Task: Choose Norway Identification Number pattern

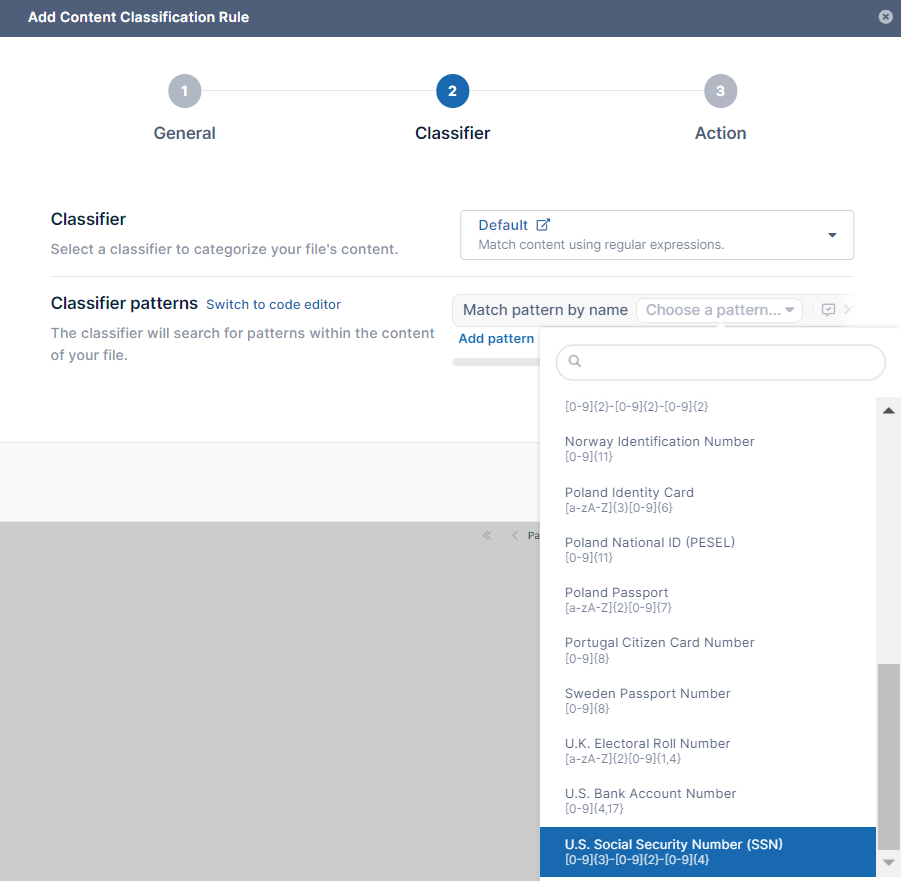Action: pyautogui.click(x=659, y=448)
